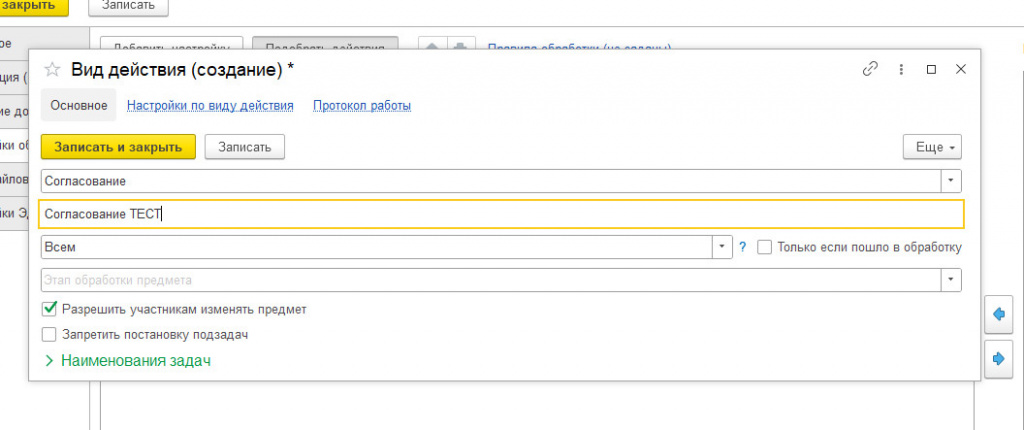The image size is (1024, 430).
Task: Click the blue left arrow button
Action: click(x=998, y=315)
